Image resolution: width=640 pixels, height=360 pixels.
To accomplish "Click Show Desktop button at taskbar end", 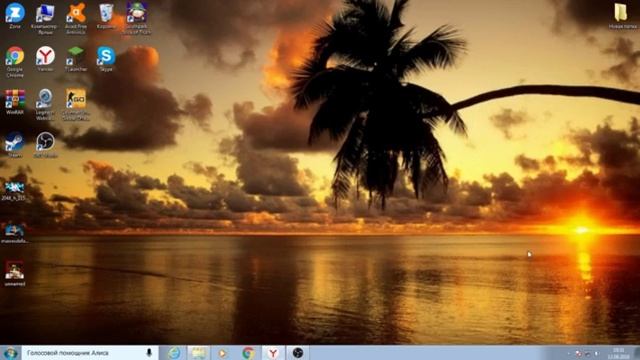I will pos(637,353).
